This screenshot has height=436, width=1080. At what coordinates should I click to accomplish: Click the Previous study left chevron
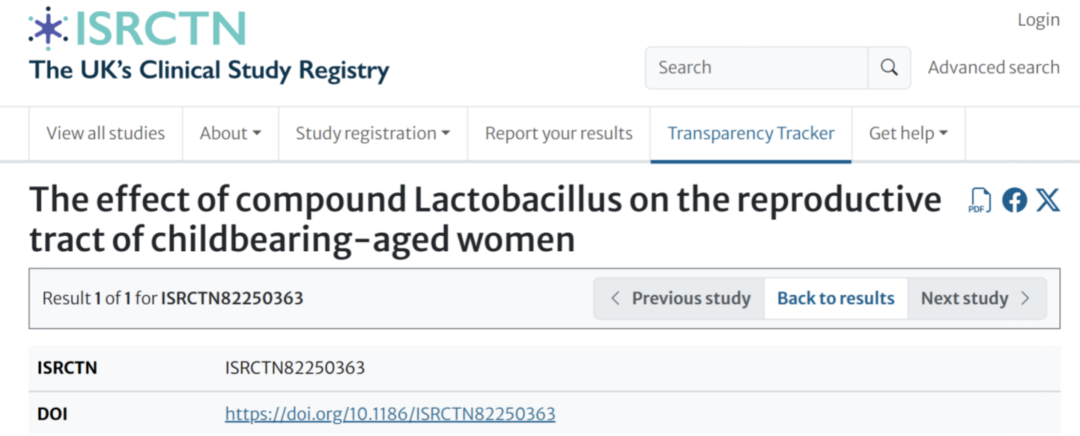pyautogui.click(x=615, y=298)
